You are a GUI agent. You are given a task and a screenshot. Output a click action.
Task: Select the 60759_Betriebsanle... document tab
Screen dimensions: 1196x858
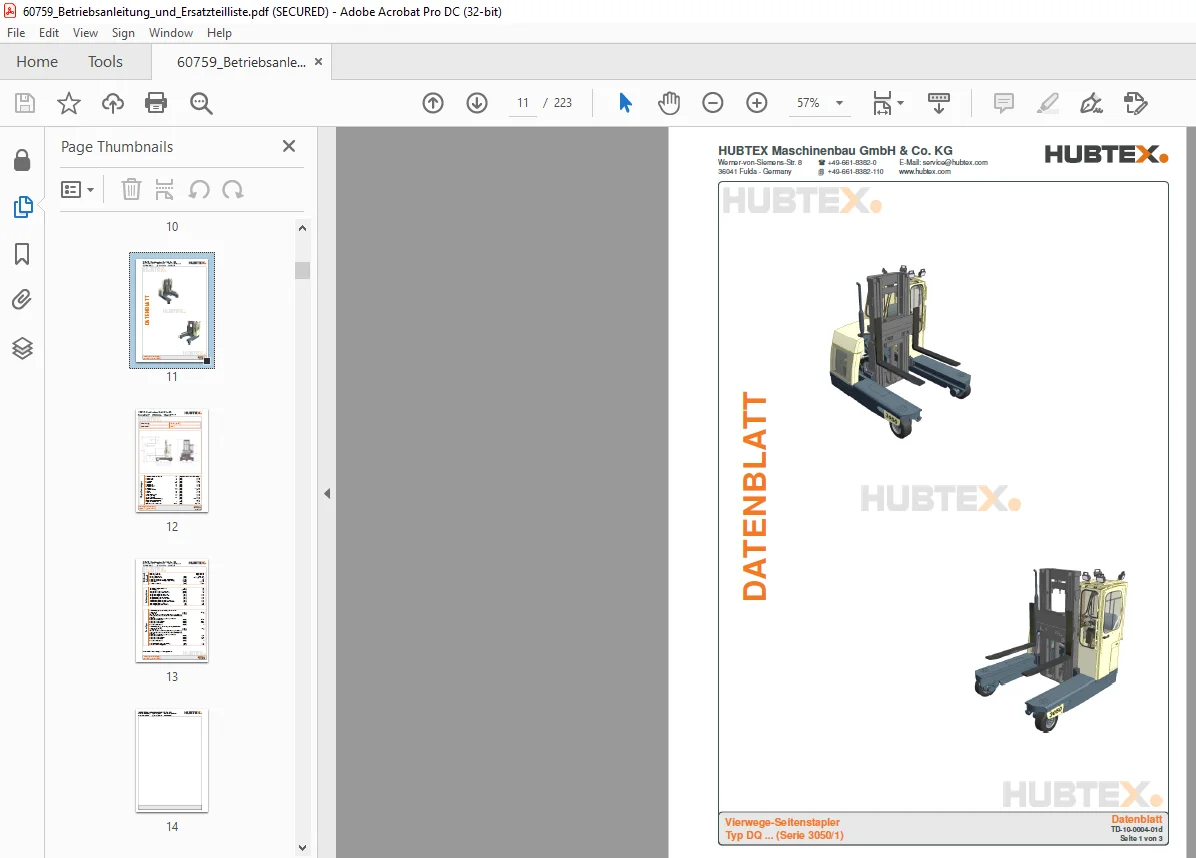[241, 63]
